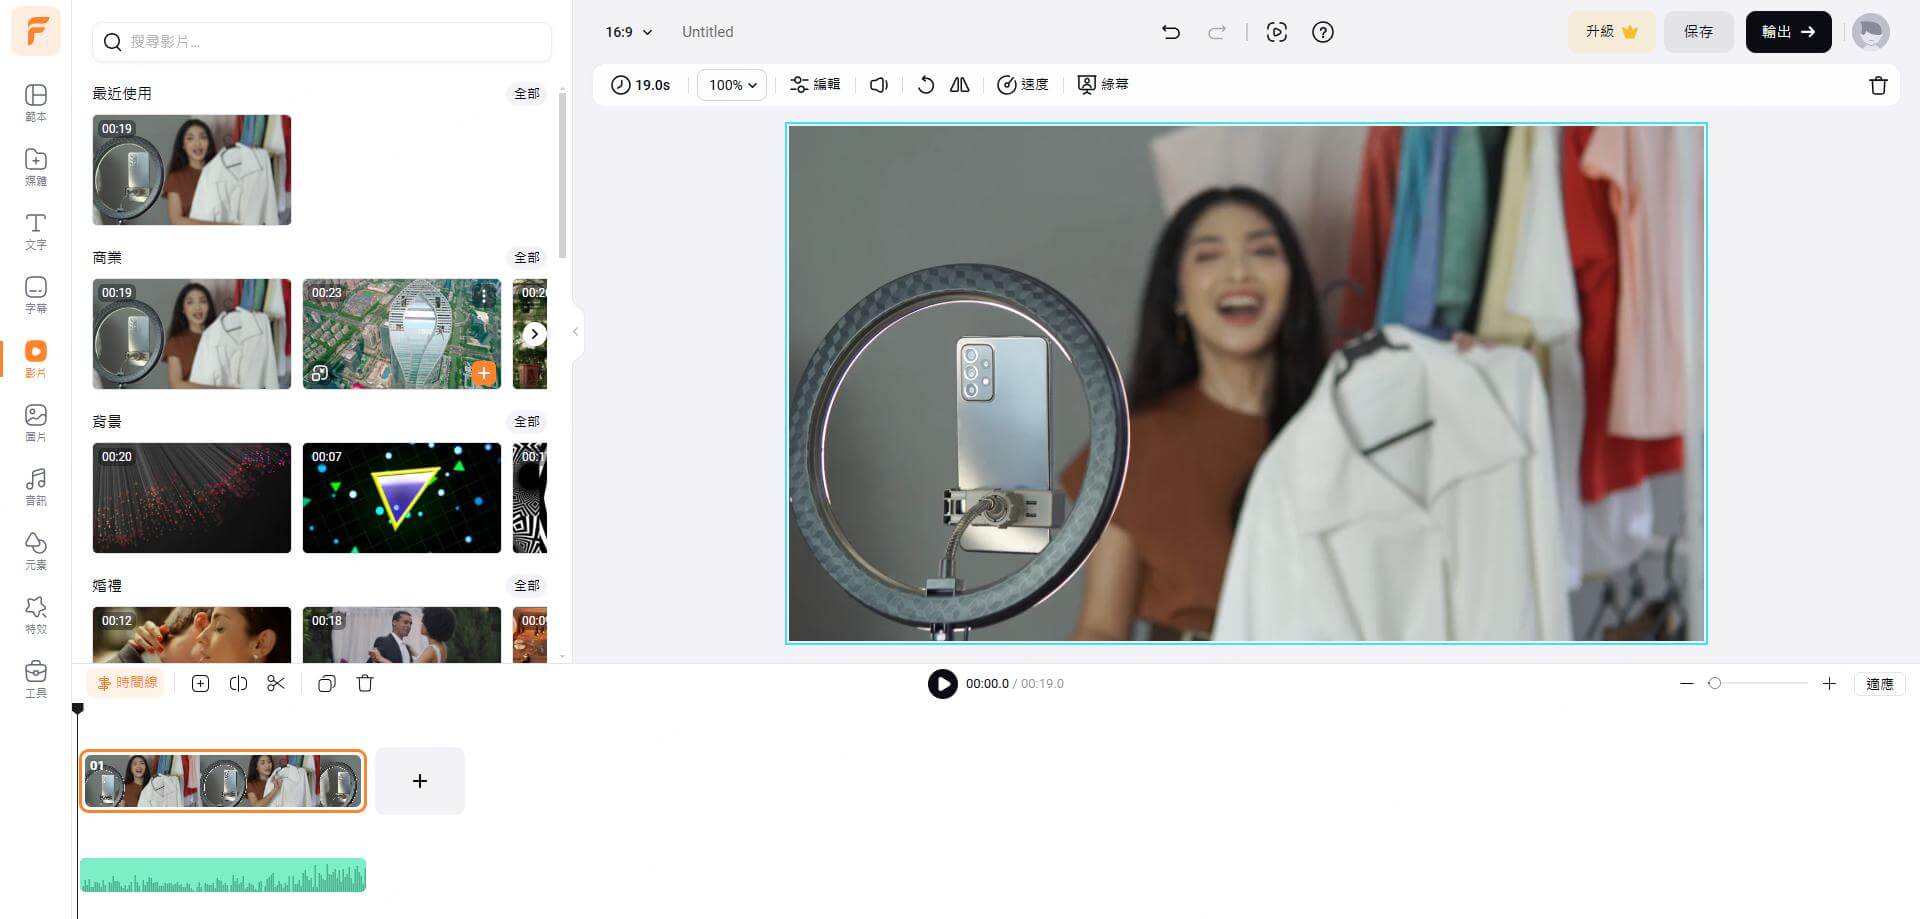Viewport: 1920px width, 919px height.
Task: Open the 綠幕 green screen tool
Action: pos(1102,85)
